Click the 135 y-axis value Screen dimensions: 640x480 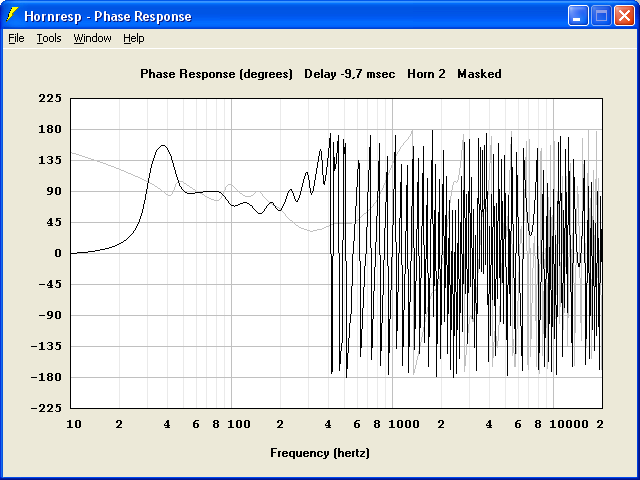click(50, 160)
